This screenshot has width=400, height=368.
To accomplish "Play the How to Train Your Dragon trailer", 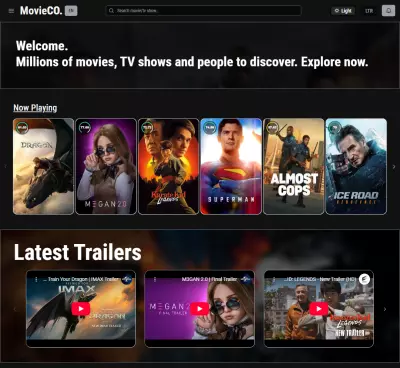I will pyautogui.click(x=81, y=309).
